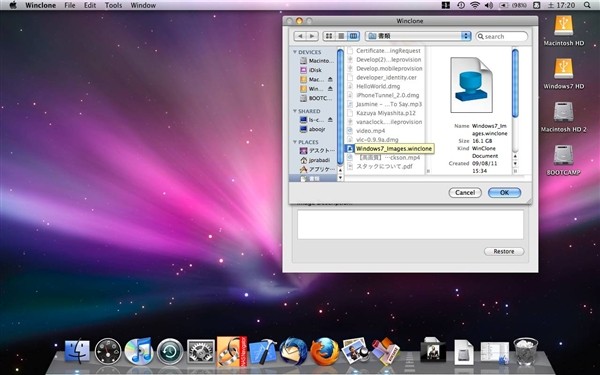Viewport: 600px width, 375px height.
Task: Open the Tools menu
Action: [x=113, y=5]
